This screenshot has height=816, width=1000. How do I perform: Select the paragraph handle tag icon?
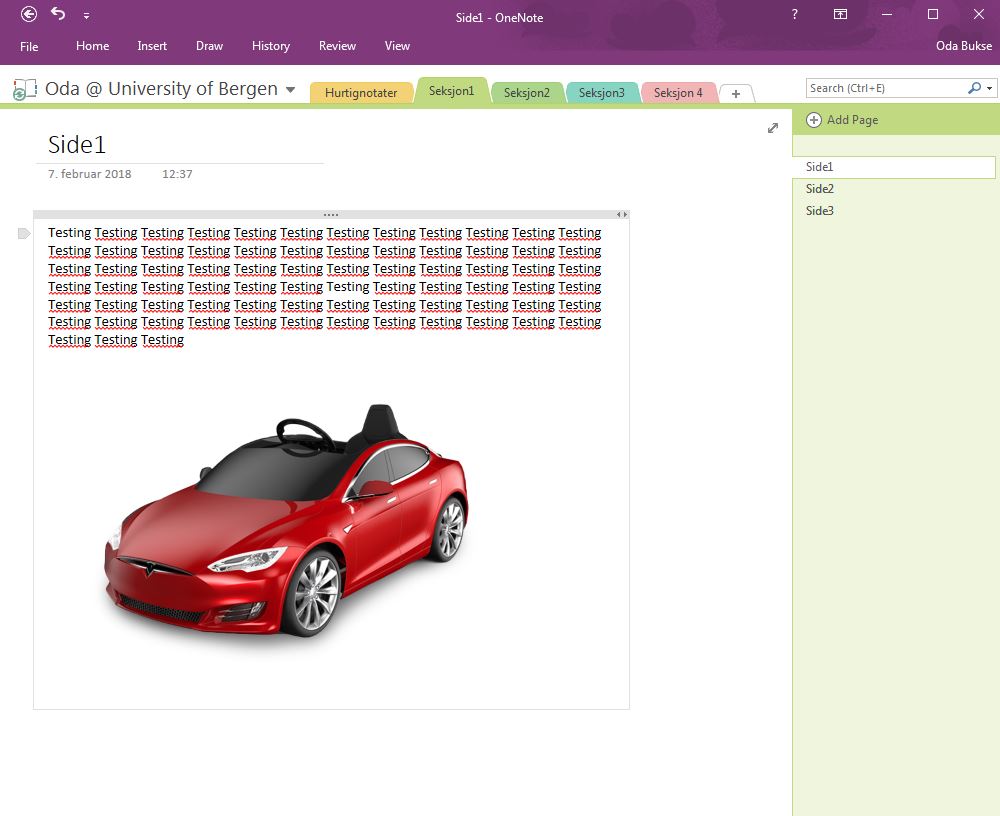[24, 234]
